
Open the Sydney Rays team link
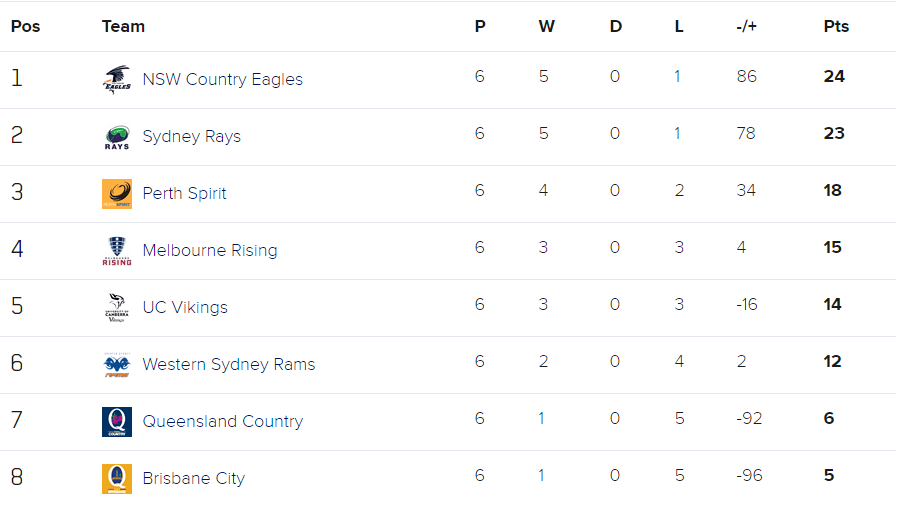192,136
